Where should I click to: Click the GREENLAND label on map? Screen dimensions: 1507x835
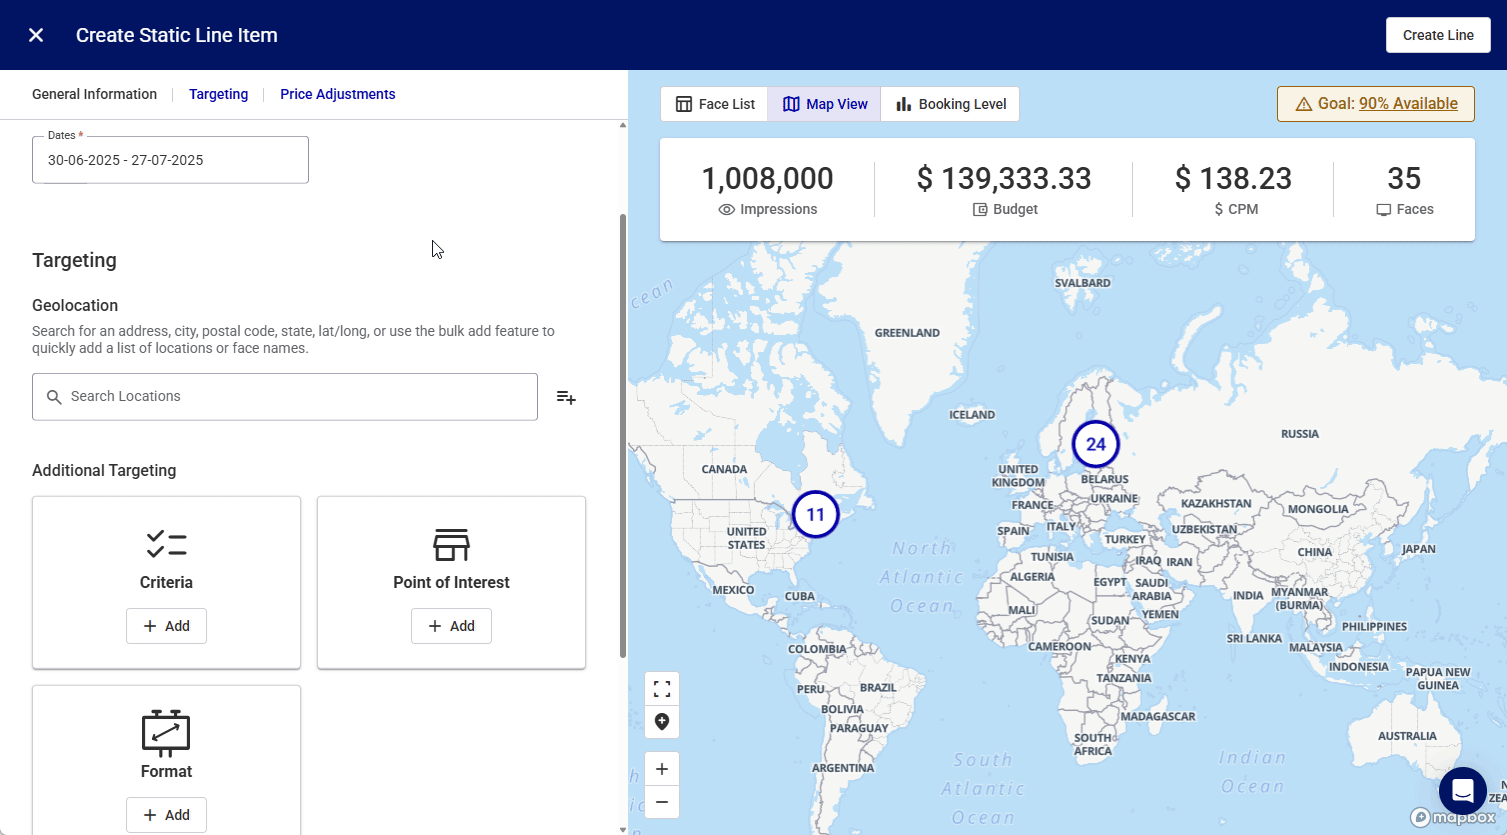point(907,333)
